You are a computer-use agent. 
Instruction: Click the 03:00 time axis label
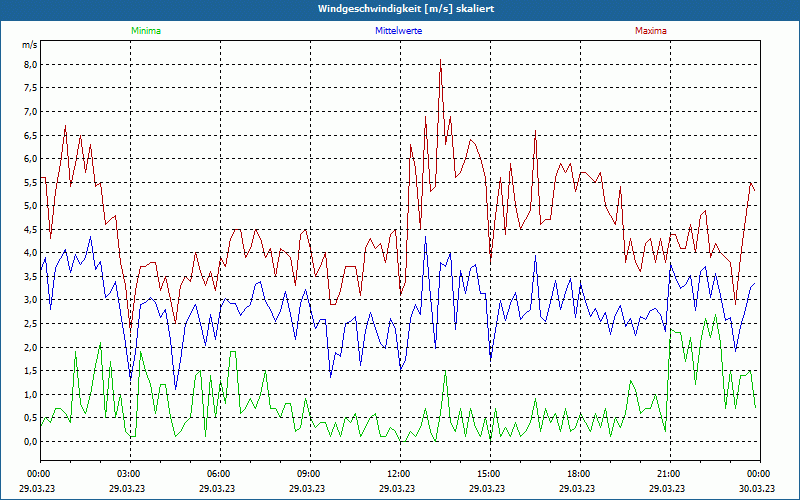[x=130, y=474]
